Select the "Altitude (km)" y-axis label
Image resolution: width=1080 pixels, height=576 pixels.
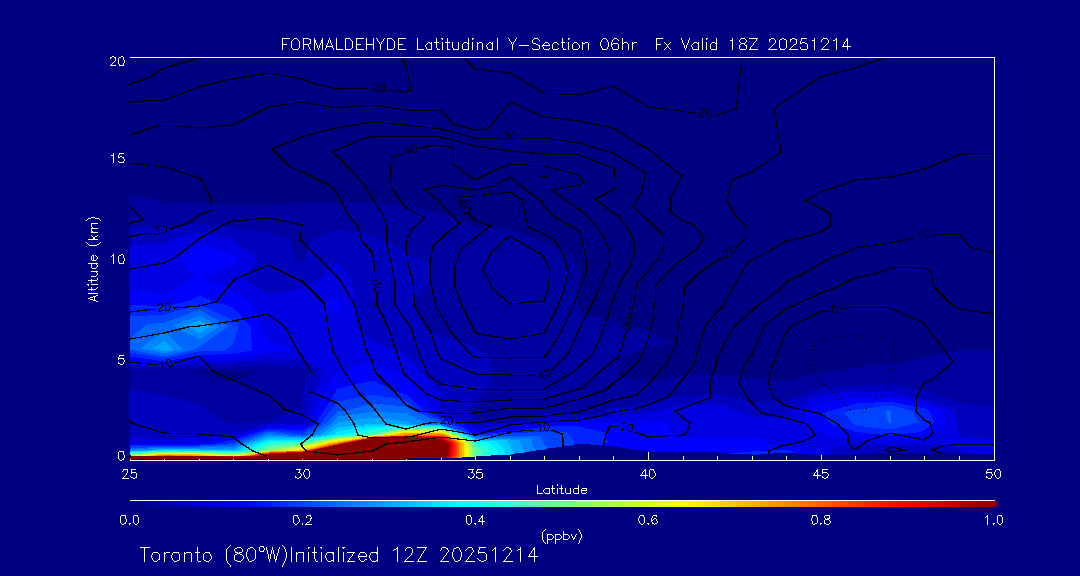tap(93, 259)
